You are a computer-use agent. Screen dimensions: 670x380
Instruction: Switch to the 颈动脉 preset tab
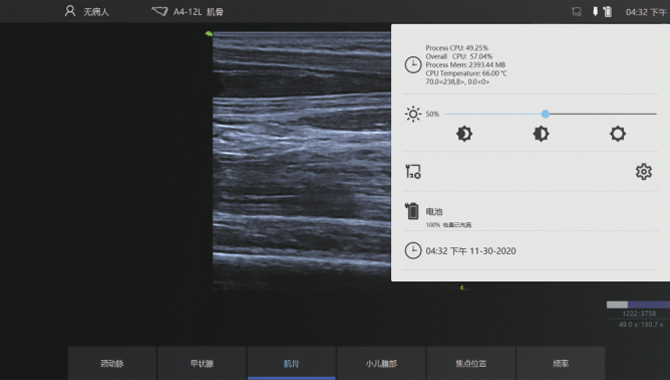[x=112, y=363]
